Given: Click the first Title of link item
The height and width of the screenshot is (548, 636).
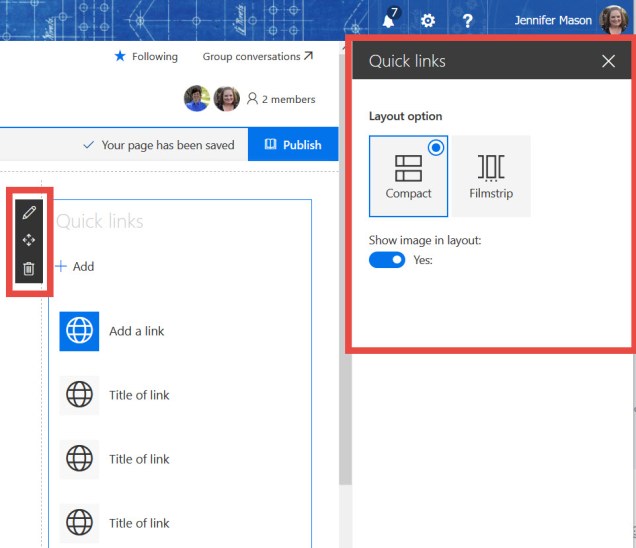Looking at the screenshot, I should pyautogui.click(x=139, y=395).
